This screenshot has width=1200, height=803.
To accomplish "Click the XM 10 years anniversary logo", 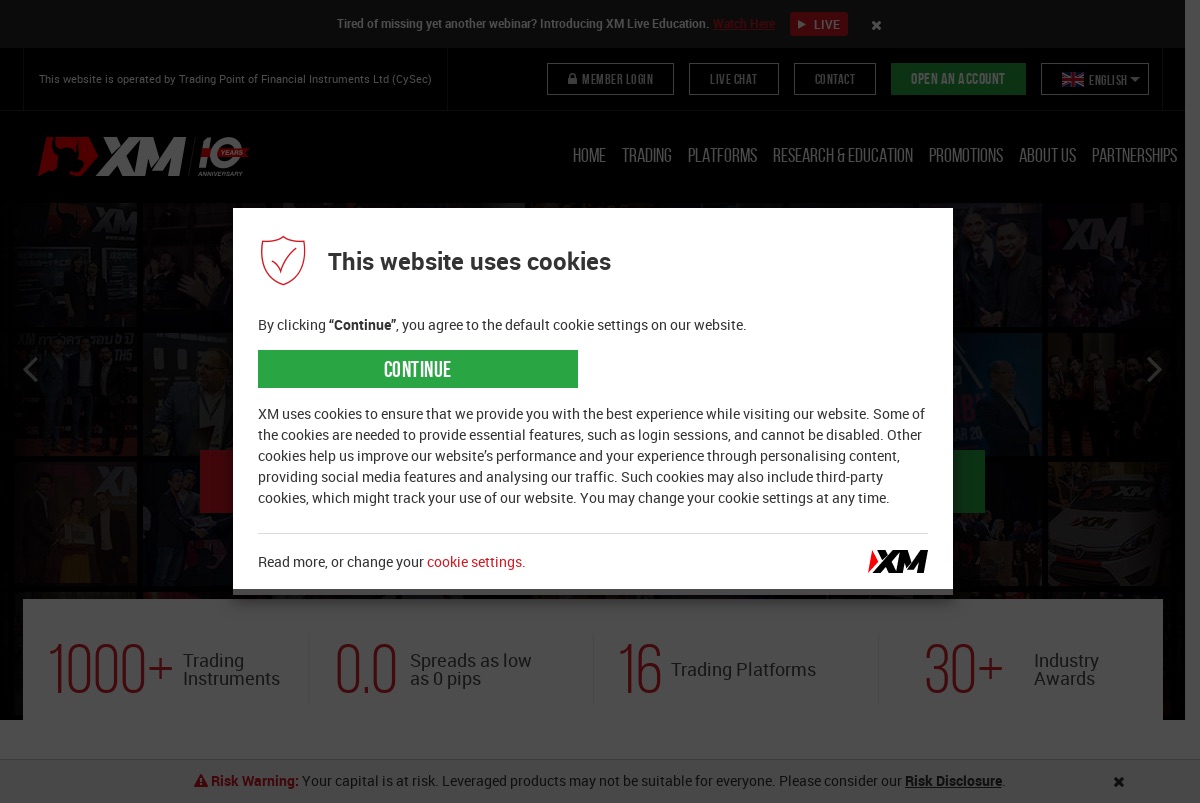I will point(143,156).
